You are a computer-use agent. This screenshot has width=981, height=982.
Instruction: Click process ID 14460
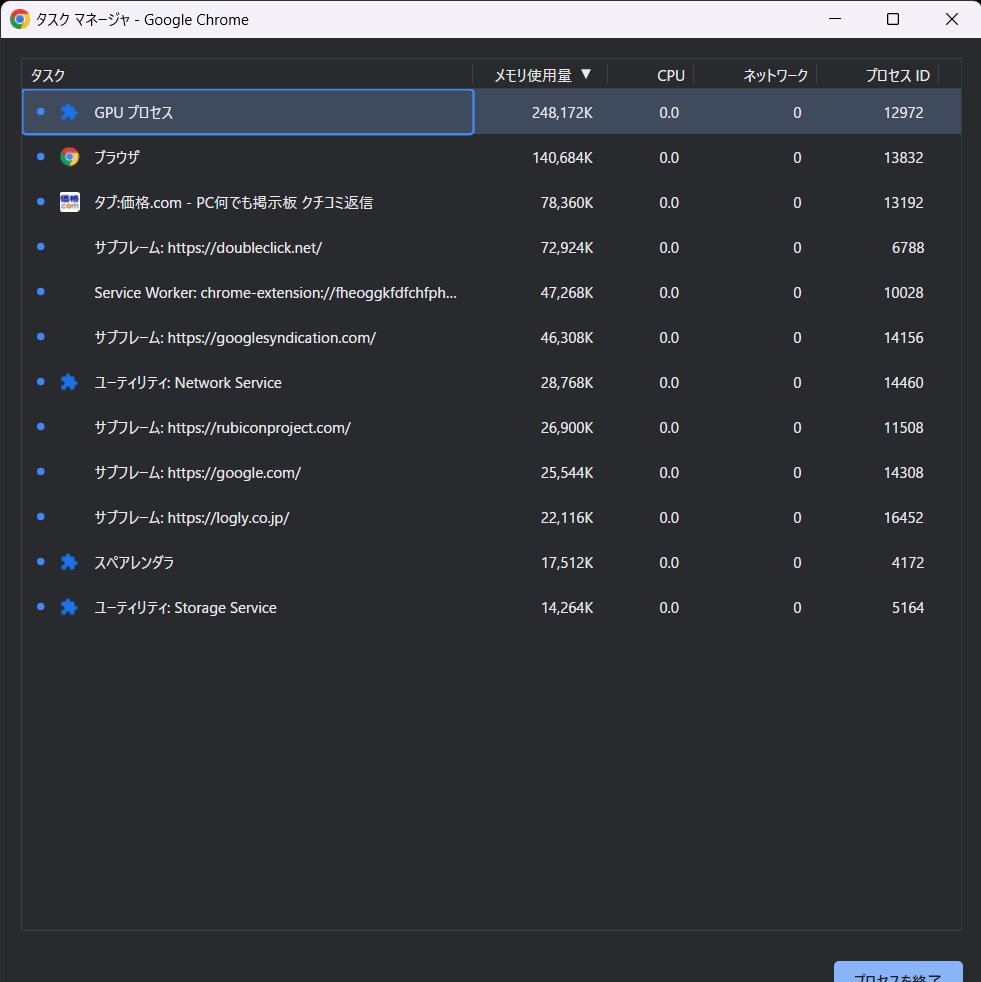903,383
